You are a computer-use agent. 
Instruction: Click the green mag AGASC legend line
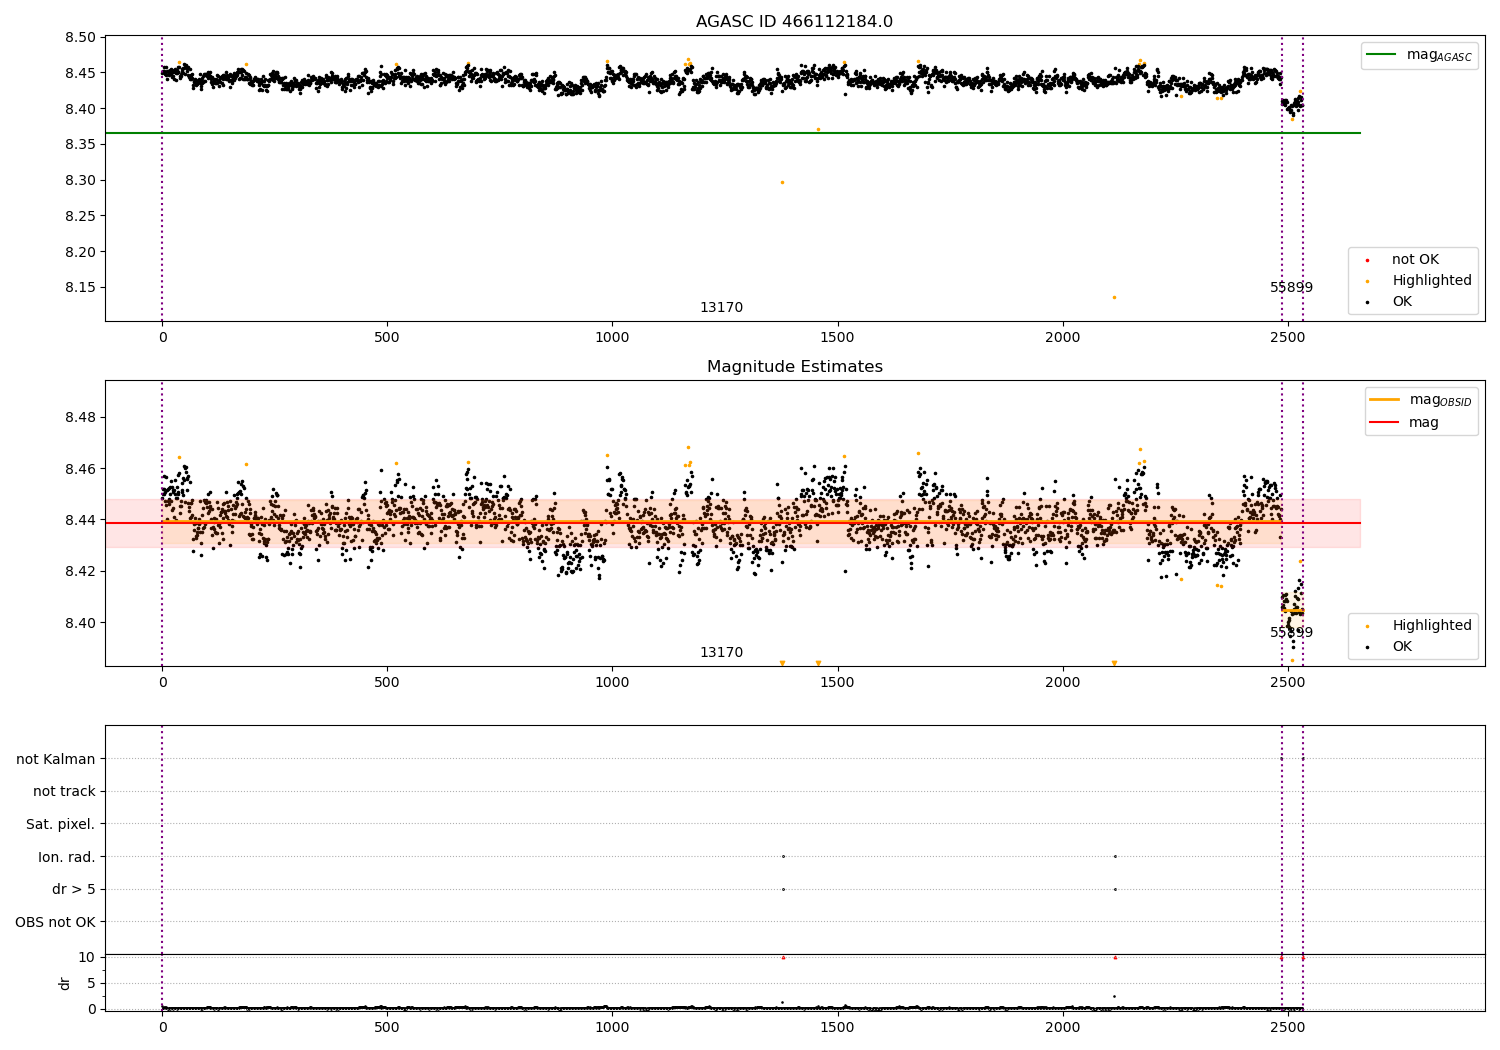[x=1382, y=55]
